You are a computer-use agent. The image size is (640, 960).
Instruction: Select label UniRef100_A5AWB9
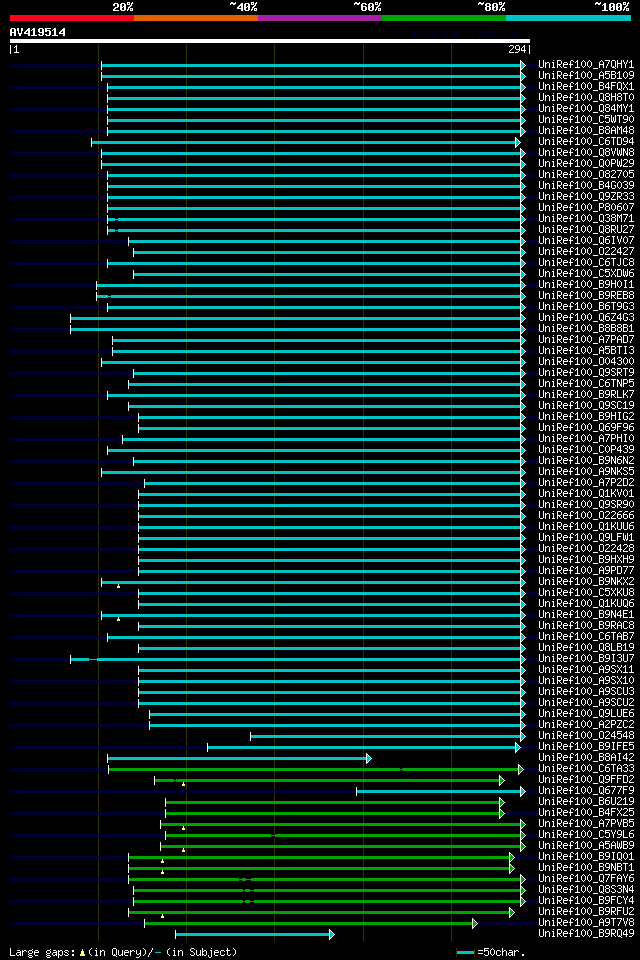click(586, 847)
